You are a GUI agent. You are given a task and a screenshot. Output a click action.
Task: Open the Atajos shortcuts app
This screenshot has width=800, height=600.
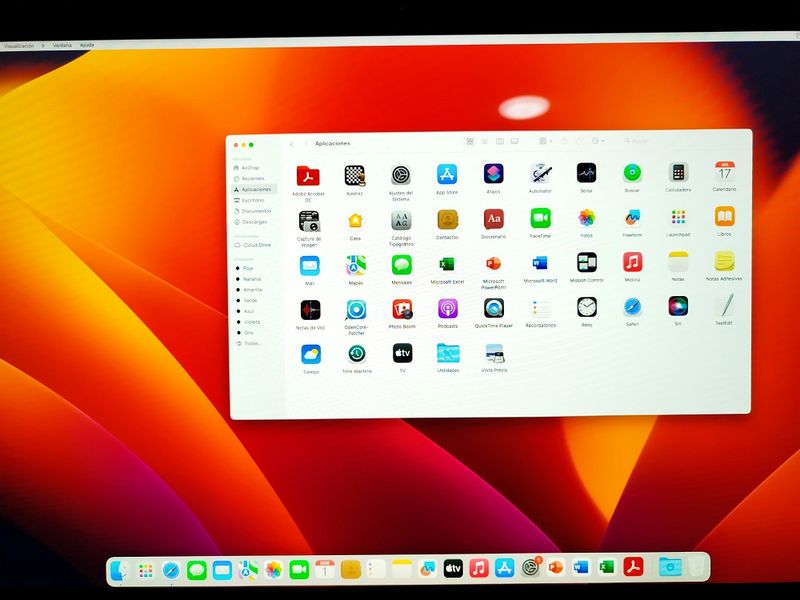[493, 173]
